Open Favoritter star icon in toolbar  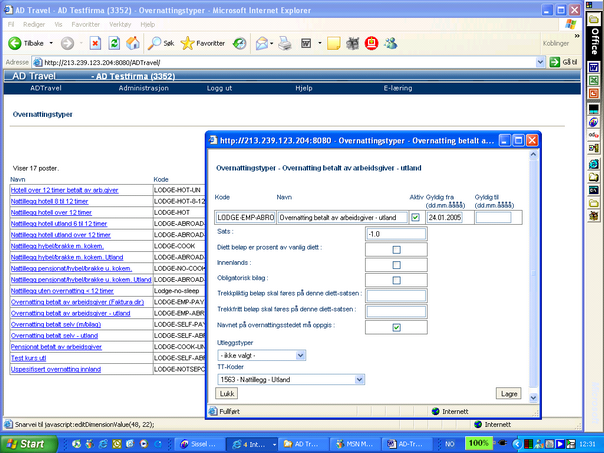point(187,44)
